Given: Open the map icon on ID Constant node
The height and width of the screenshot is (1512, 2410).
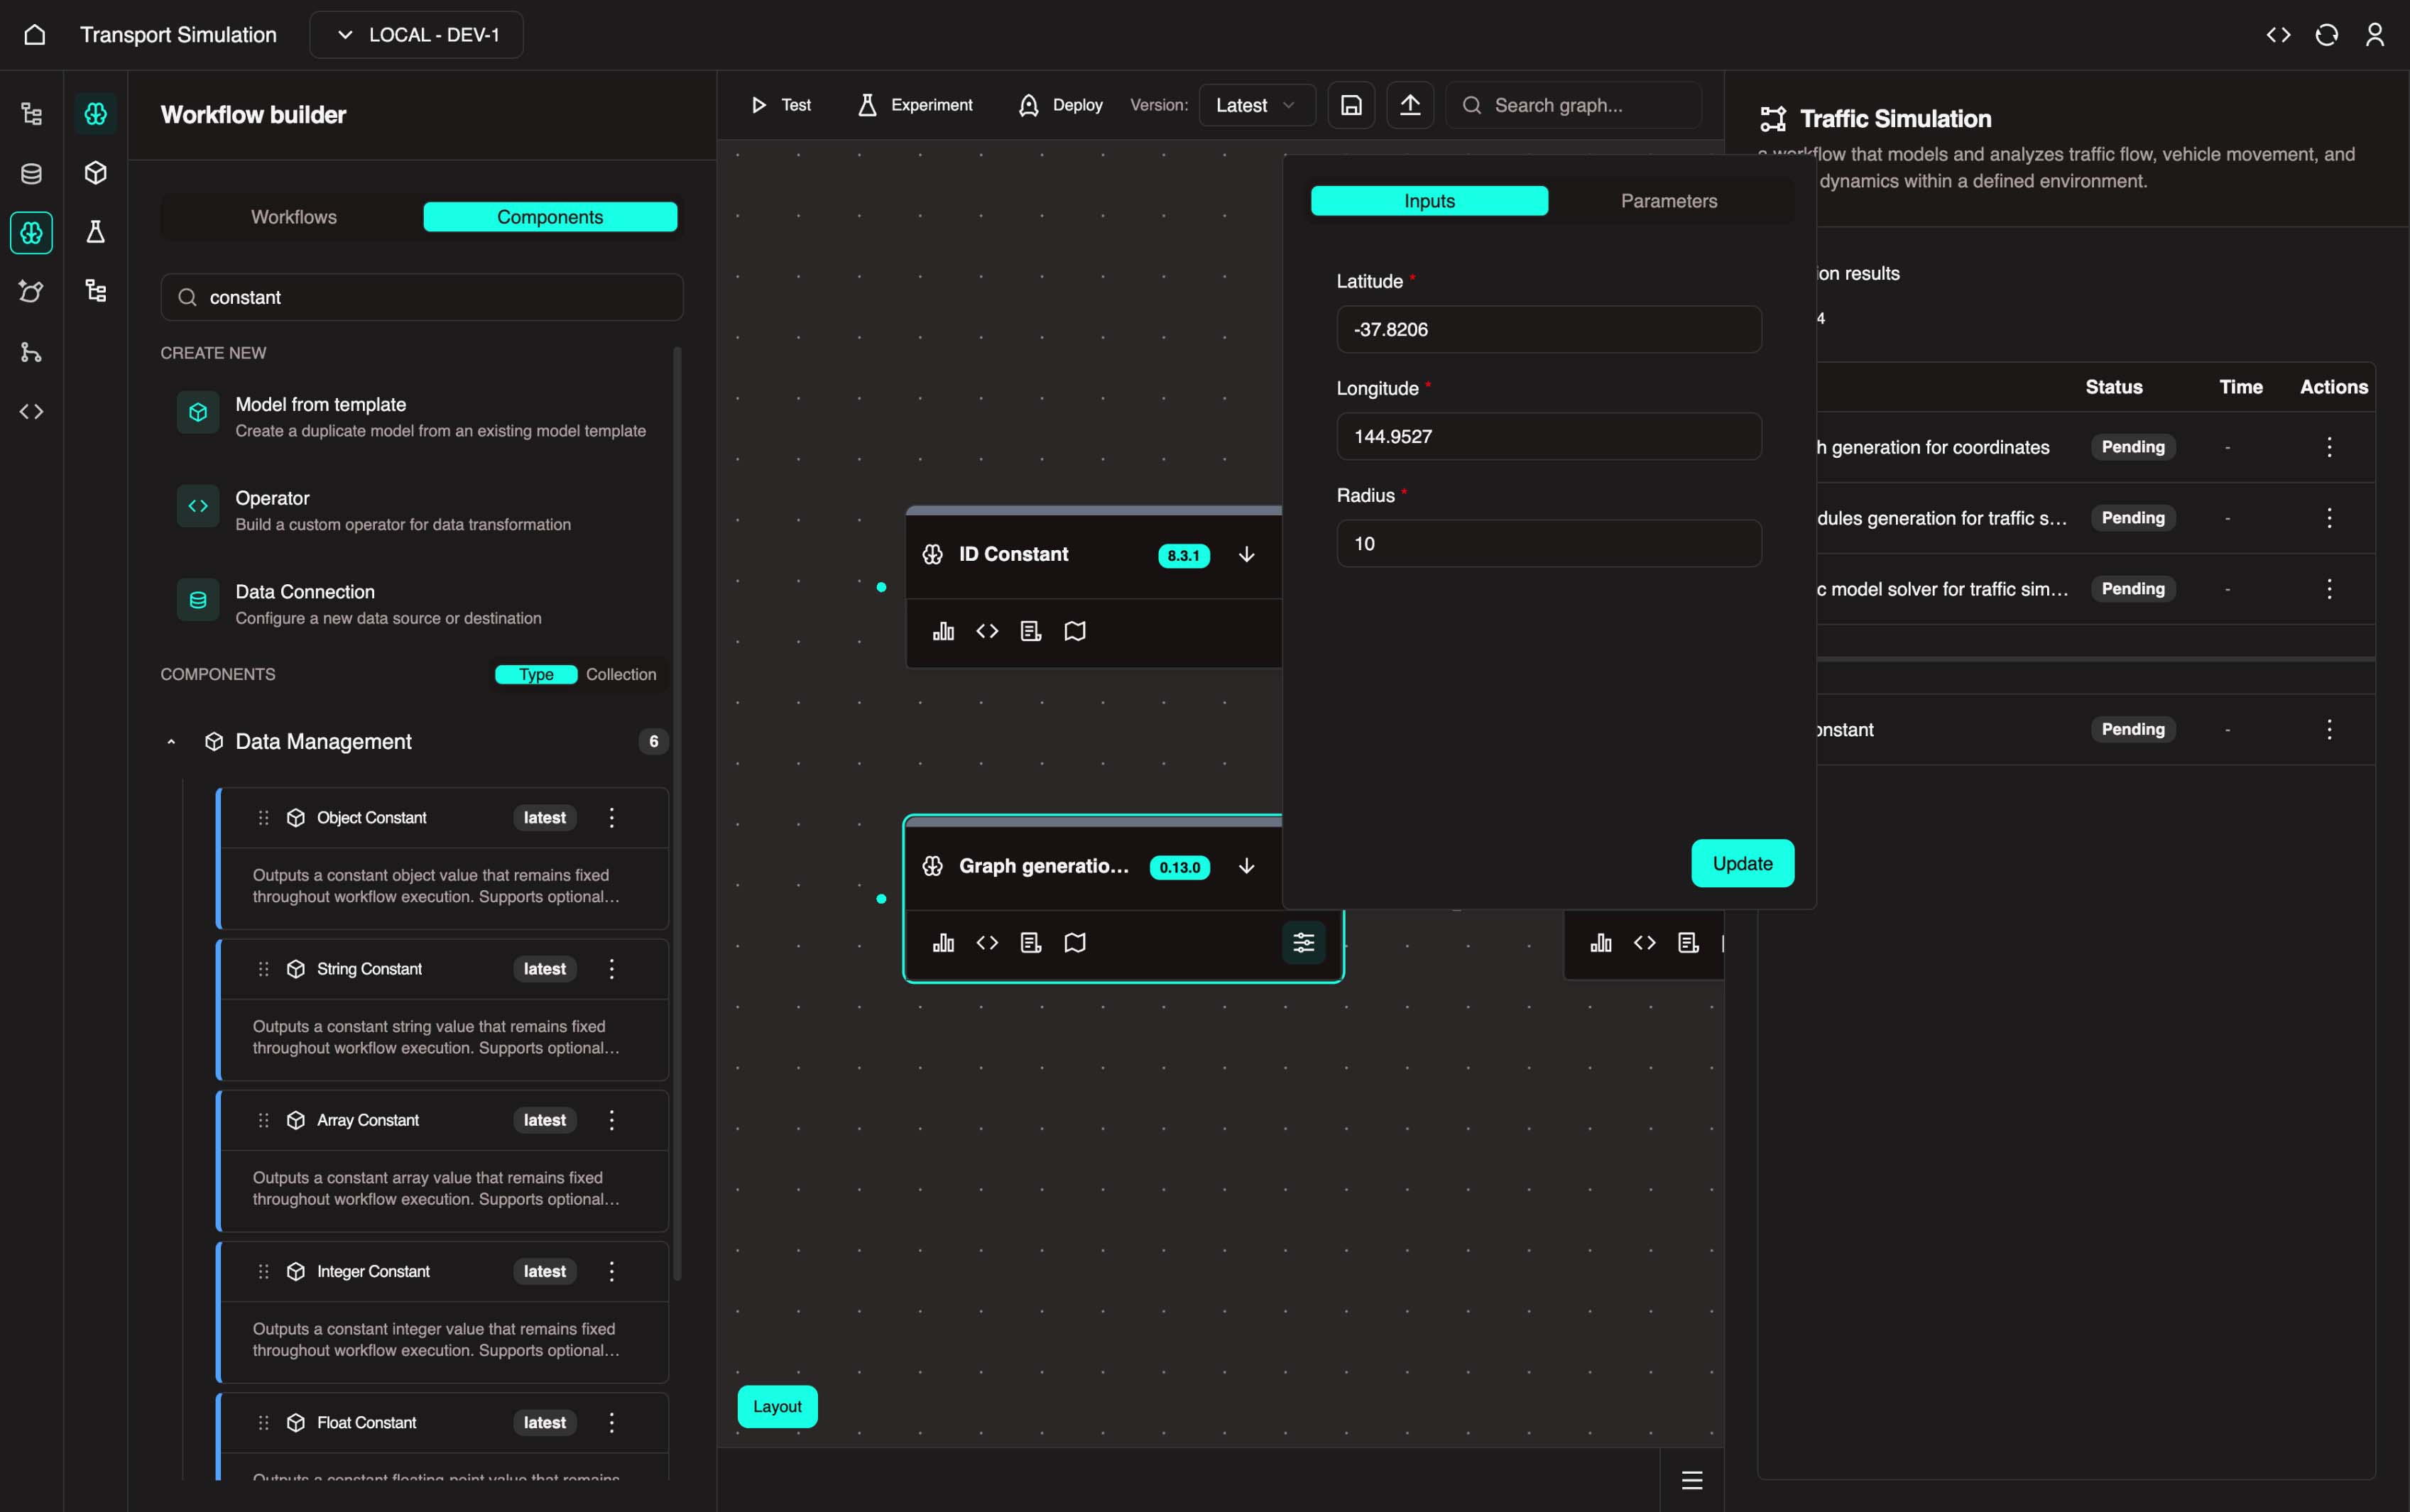Looking at the screenshot, I should click(x=1075, y=631).
